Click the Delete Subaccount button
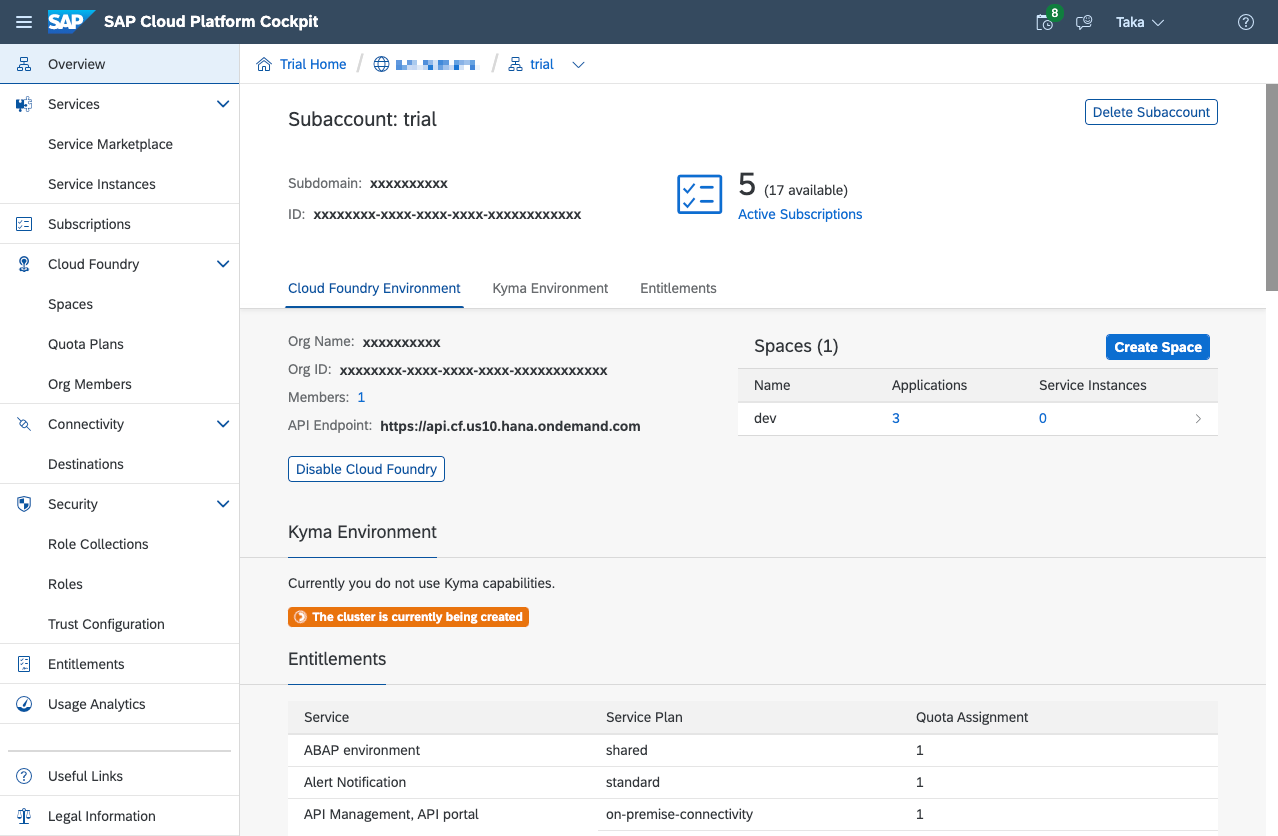 click(1151, 112)
